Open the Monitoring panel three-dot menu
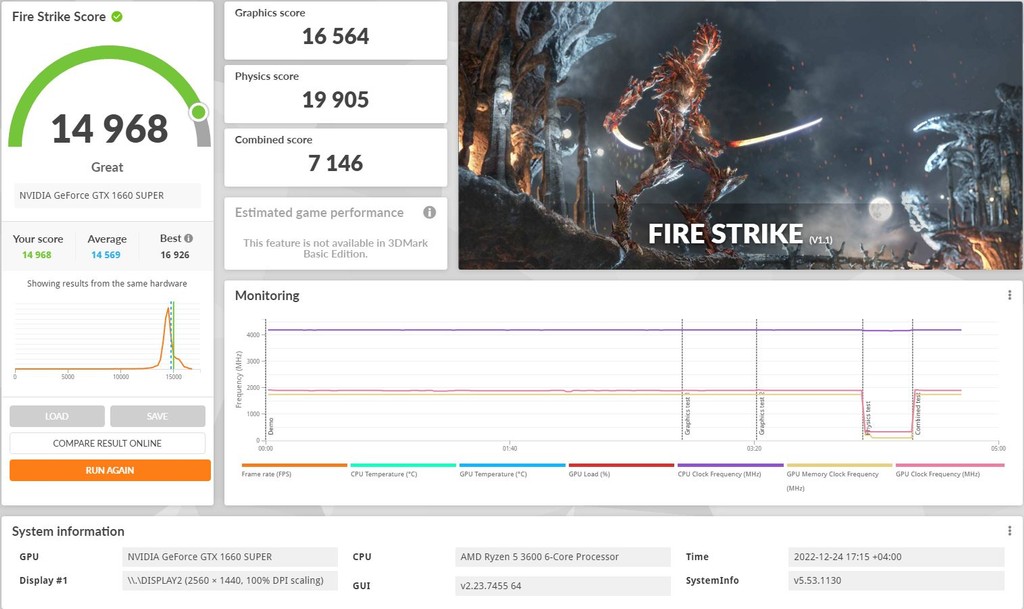The width and height of the screenshot is (1024, 609). tap(1009, 296)
